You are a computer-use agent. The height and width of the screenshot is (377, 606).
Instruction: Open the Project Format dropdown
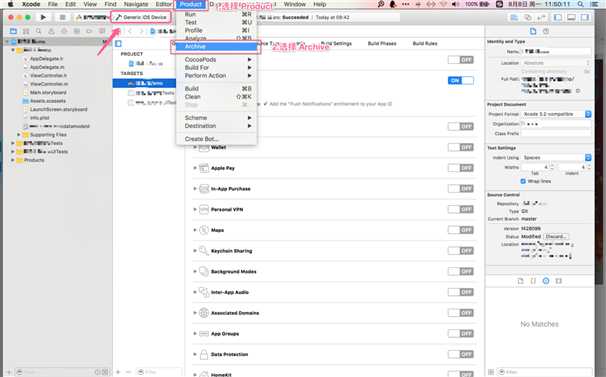[x=556, y=114]
